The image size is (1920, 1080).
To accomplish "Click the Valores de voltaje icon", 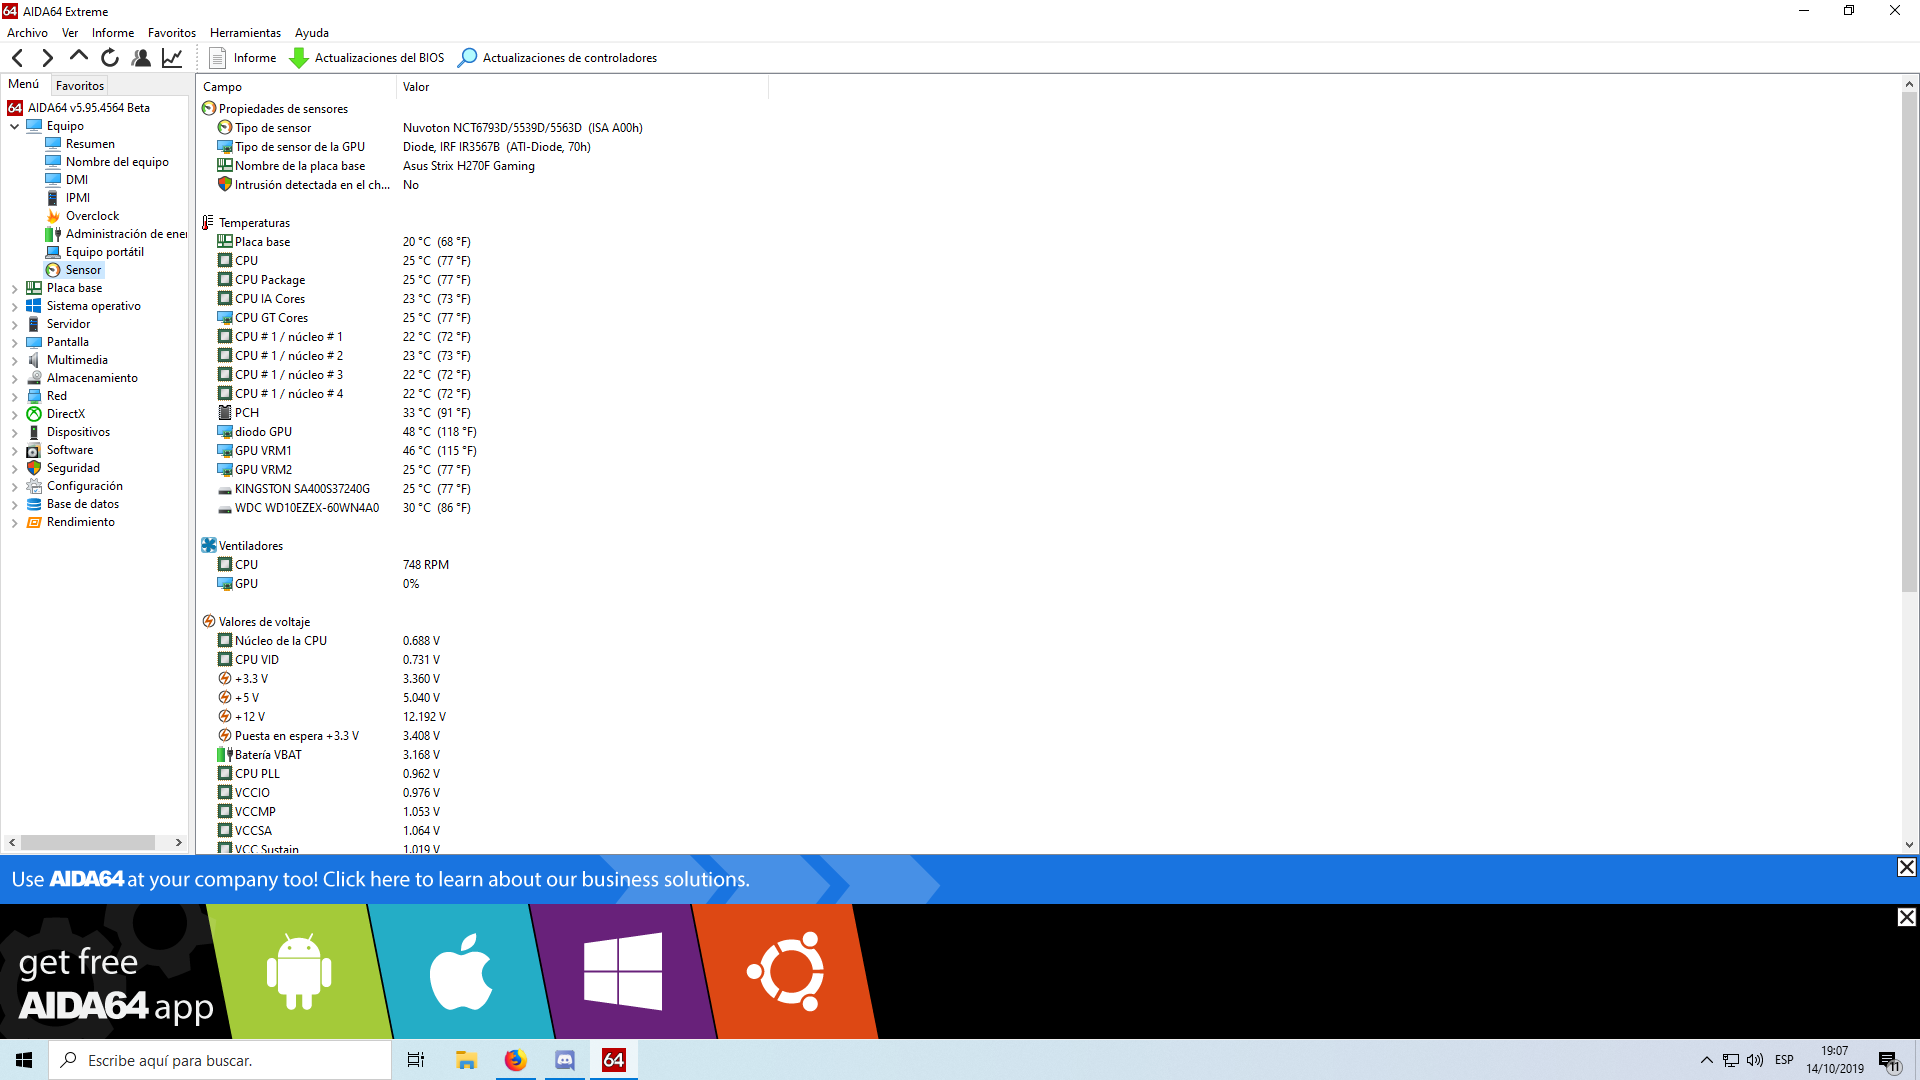I will coord(208,622).
